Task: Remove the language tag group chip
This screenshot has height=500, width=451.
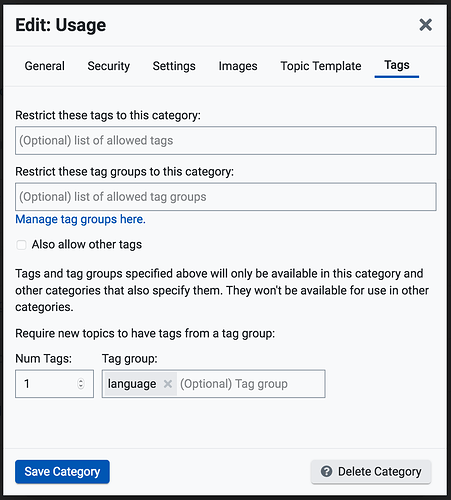Action: pyautogui.click(x=168, y=384)
